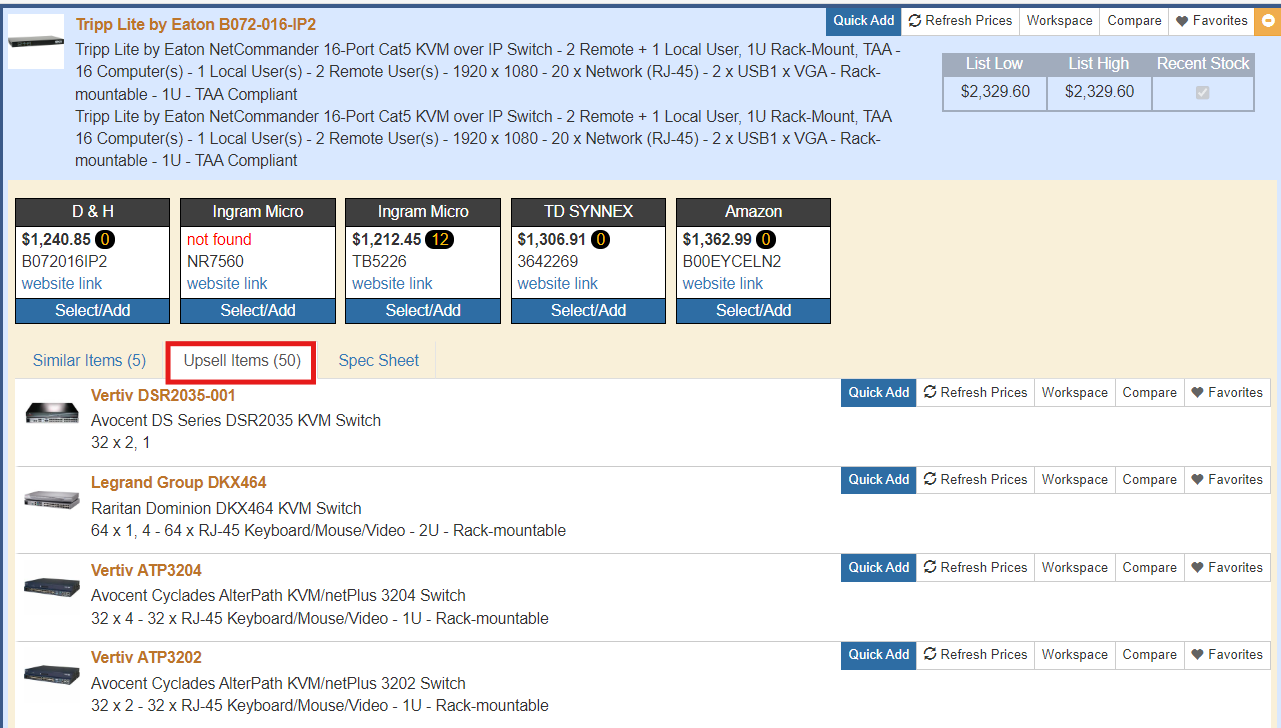Click Select/Add under Amazon
1281x728 pixels.
753,311
